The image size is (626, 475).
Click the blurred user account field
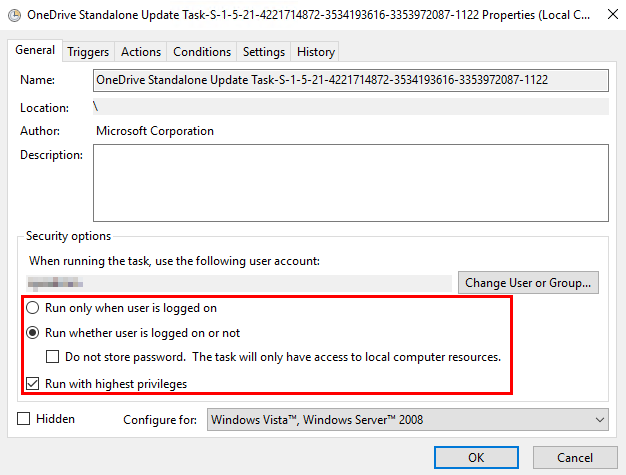point(240,283)
